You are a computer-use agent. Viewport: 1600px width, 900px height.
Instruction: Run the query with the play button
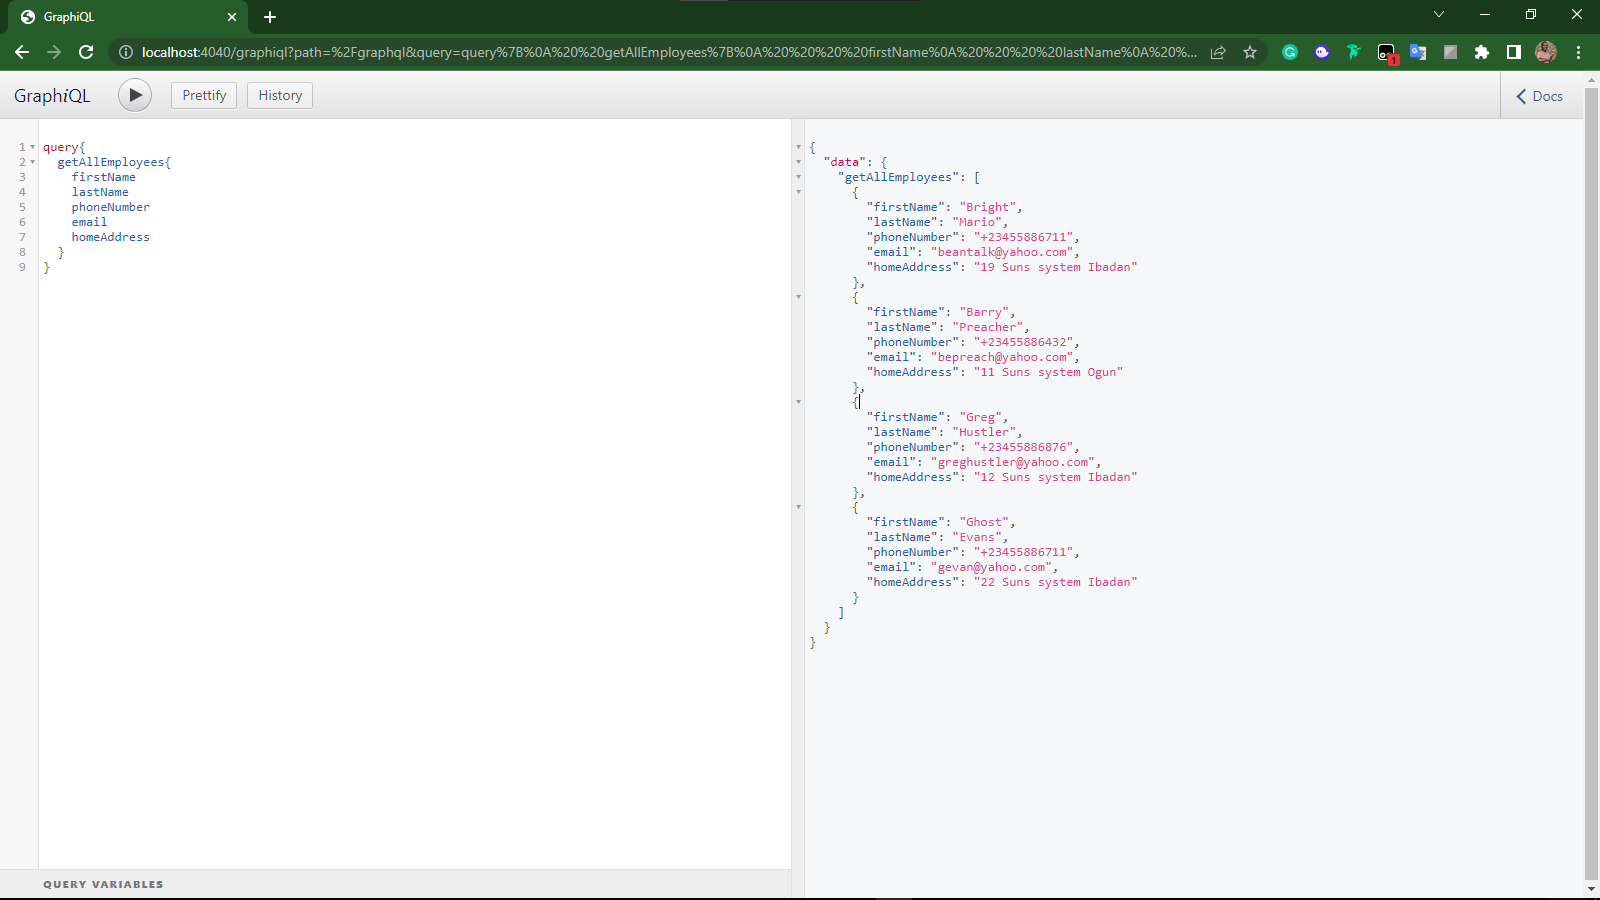tap(134, 94)
